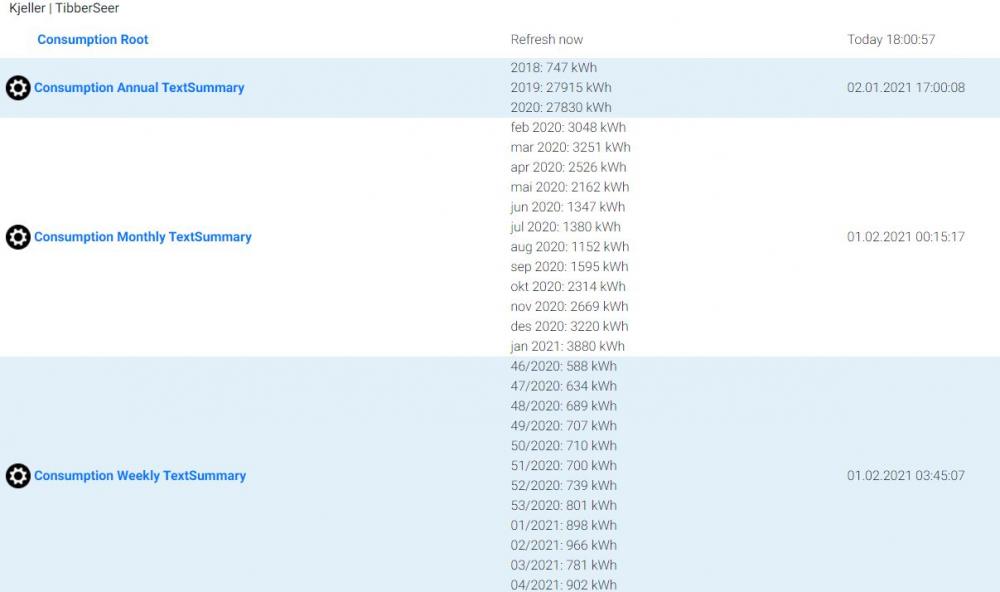Click the aug 2020: 1152 kWh entry

coord(569,247)
